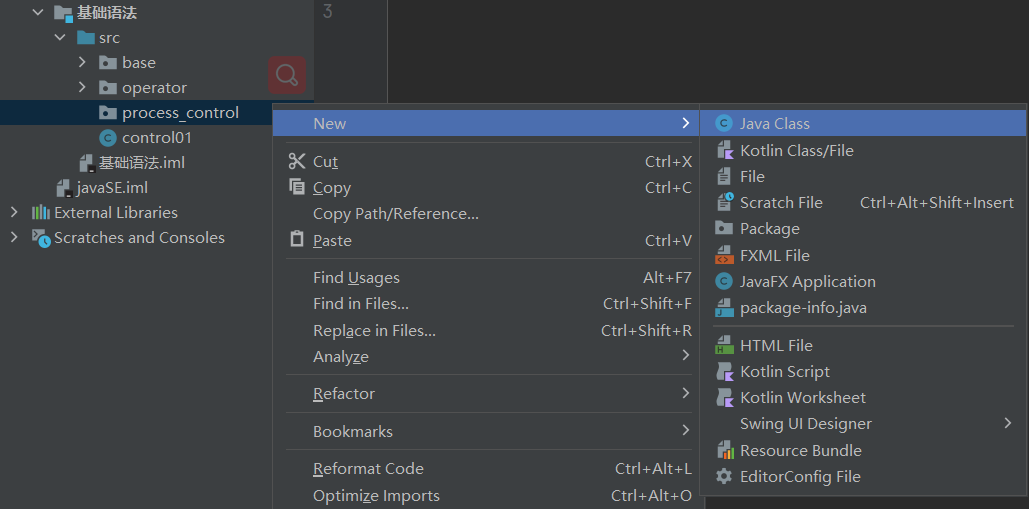Image resolution: width=1029 pixels, height=509 pixels.
Task: Collapse the src folder
Action: [x=60, y=37]
